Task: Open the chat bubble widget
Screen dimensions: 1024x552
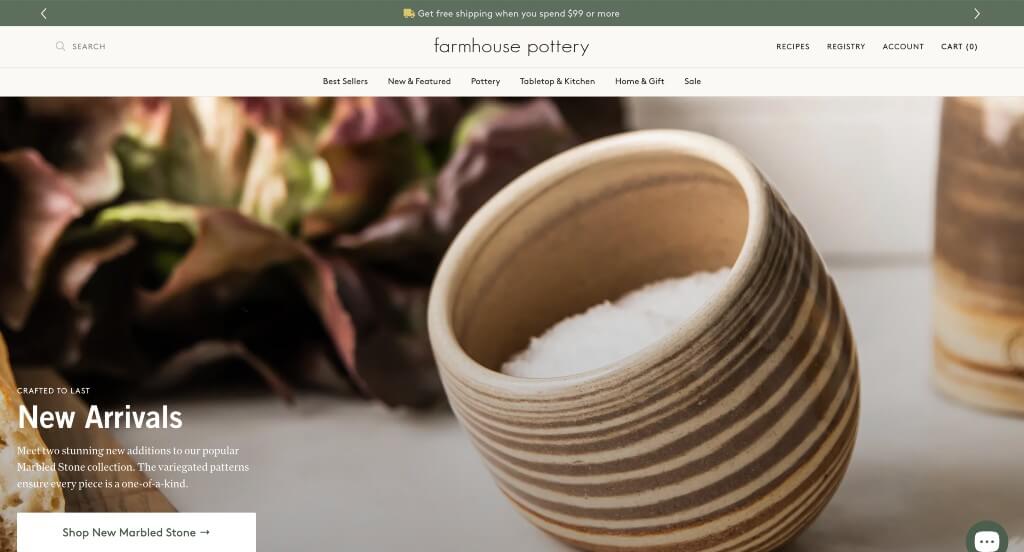Action: coord(987,540)
